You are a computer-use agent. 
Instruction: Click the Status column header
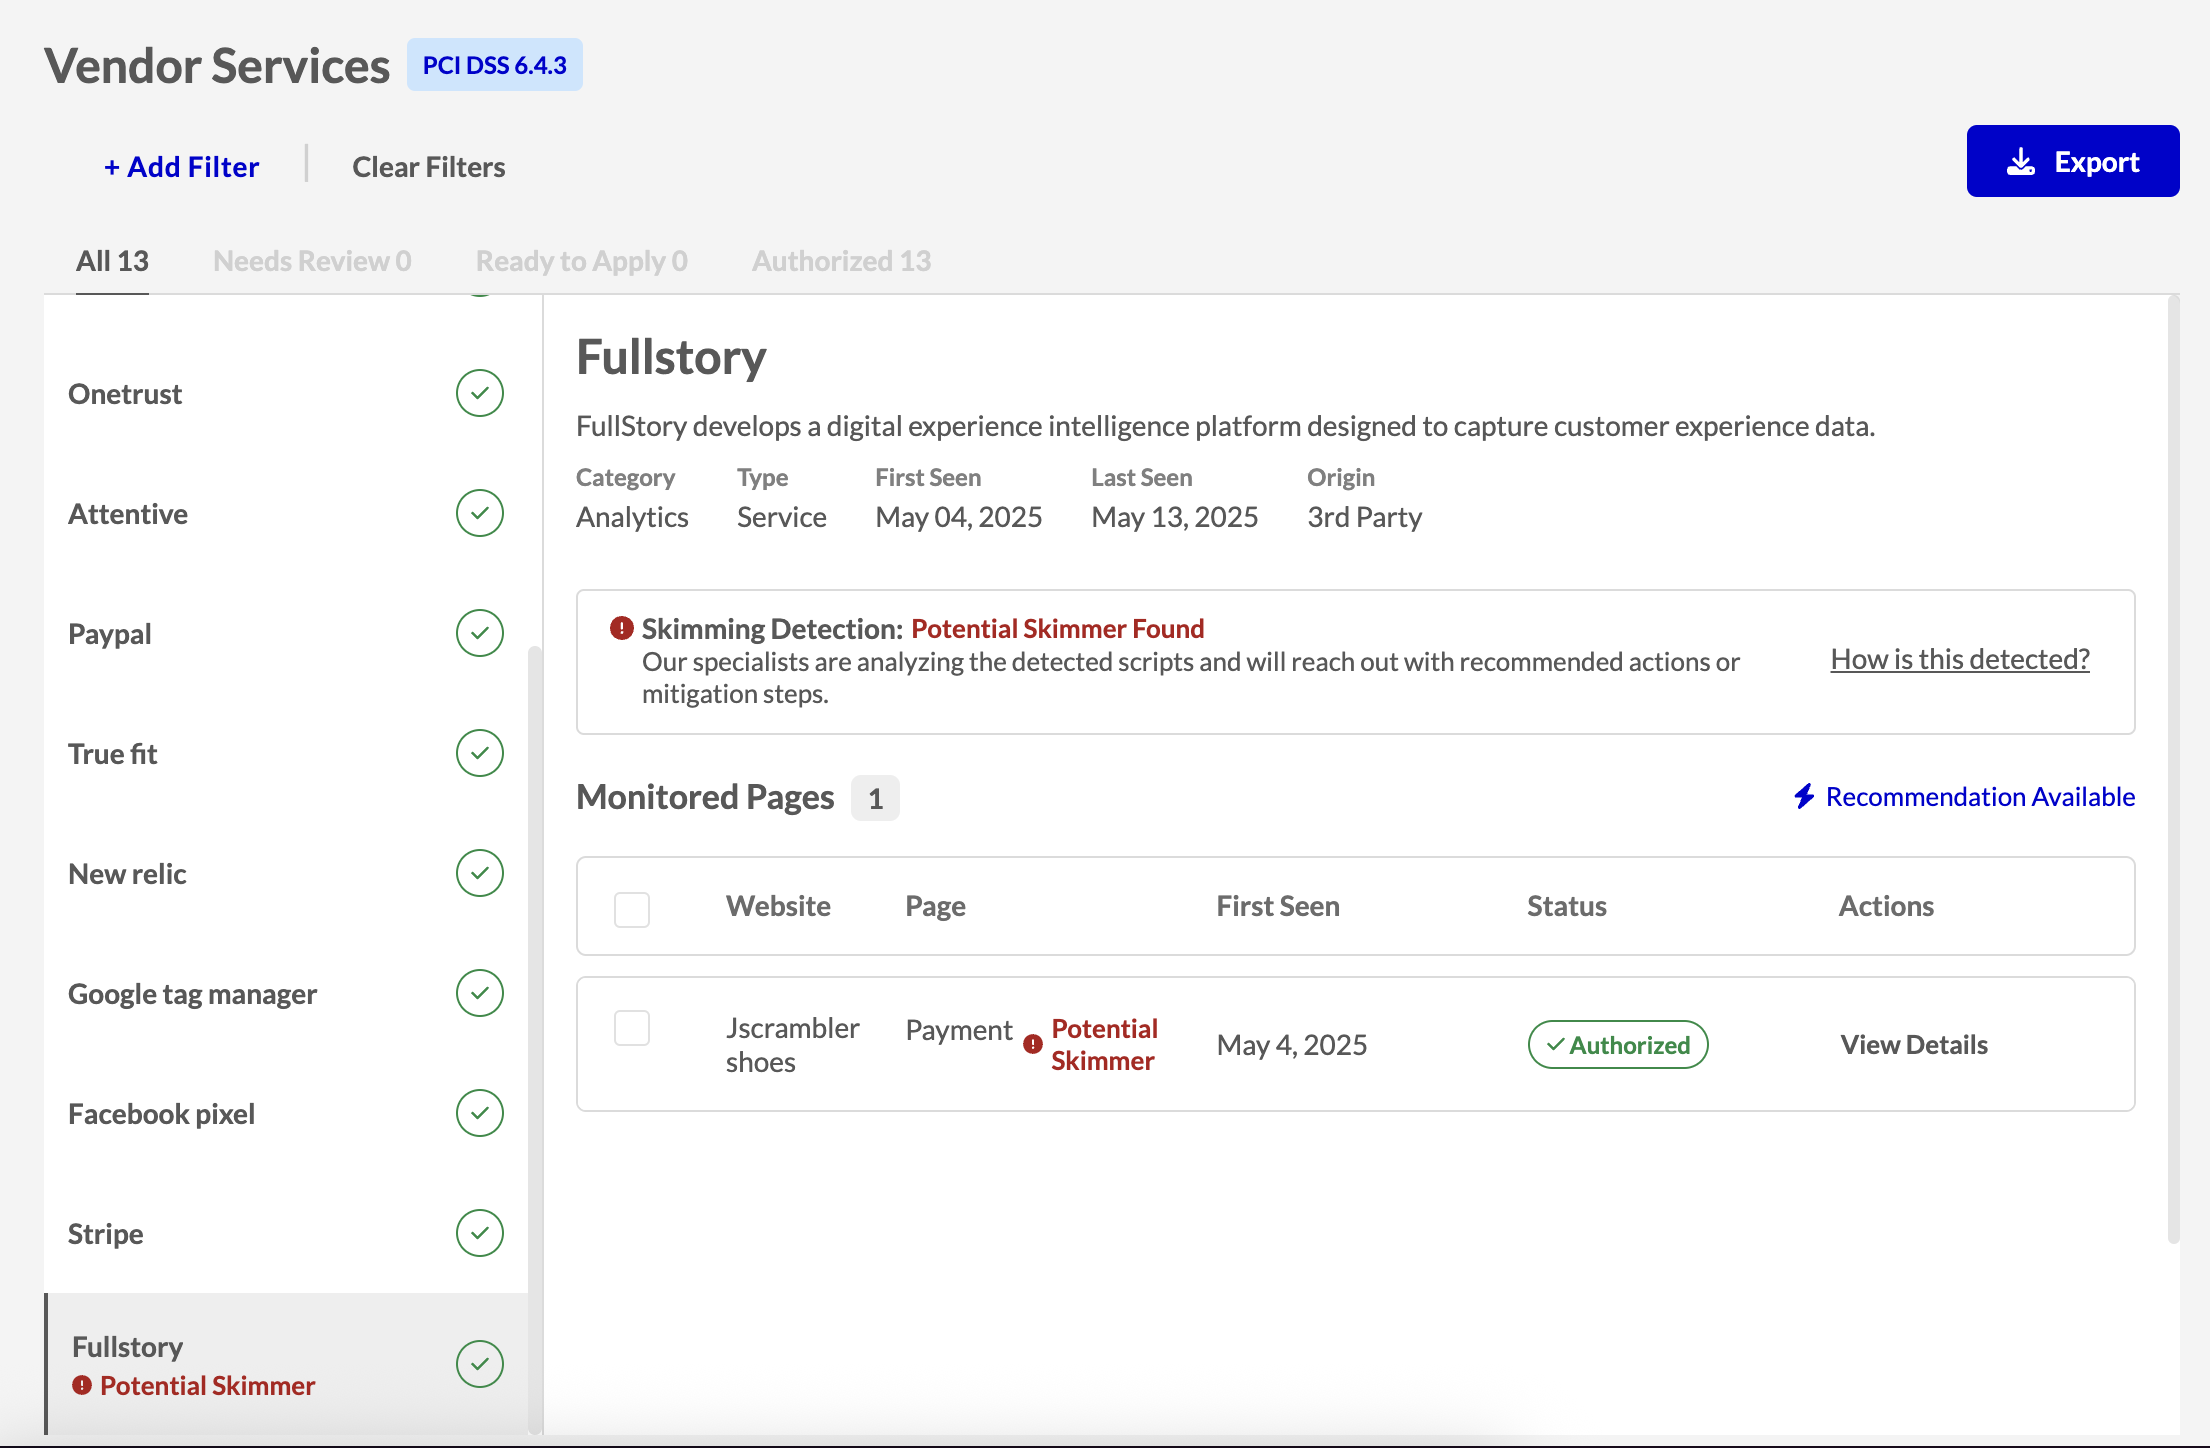(x=1567, y=906)
